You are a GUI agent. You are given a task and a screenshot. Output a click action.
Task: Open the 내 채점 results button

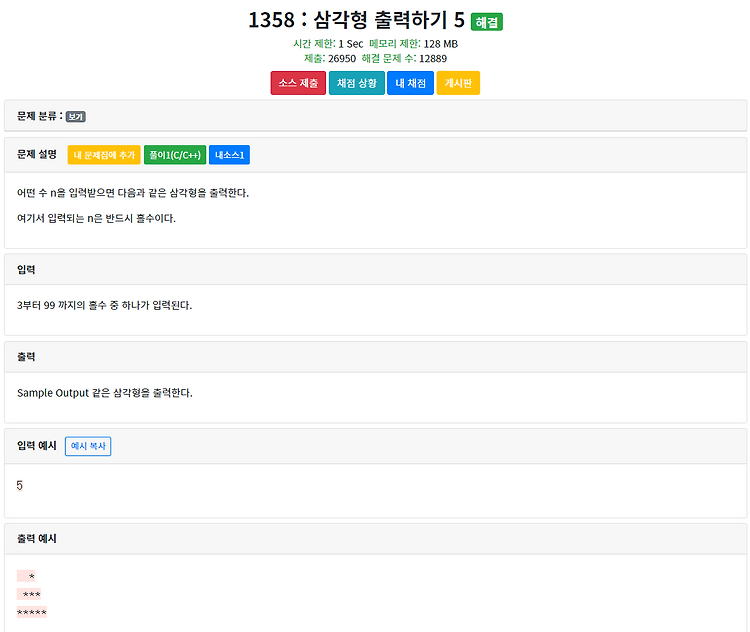pyautogui.click(x=410, y=83)
